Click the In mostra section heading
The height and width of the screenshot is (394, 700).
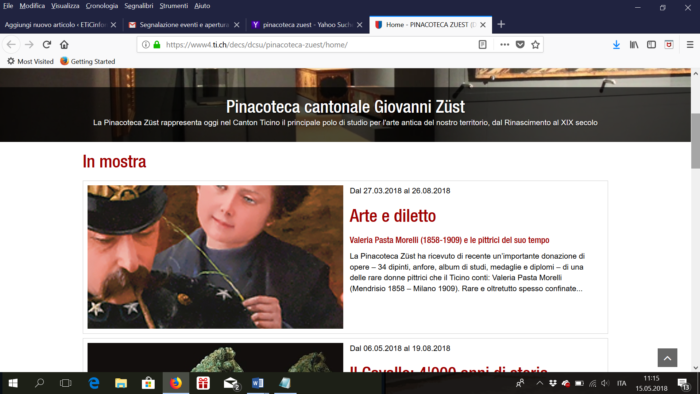(114, 162)
